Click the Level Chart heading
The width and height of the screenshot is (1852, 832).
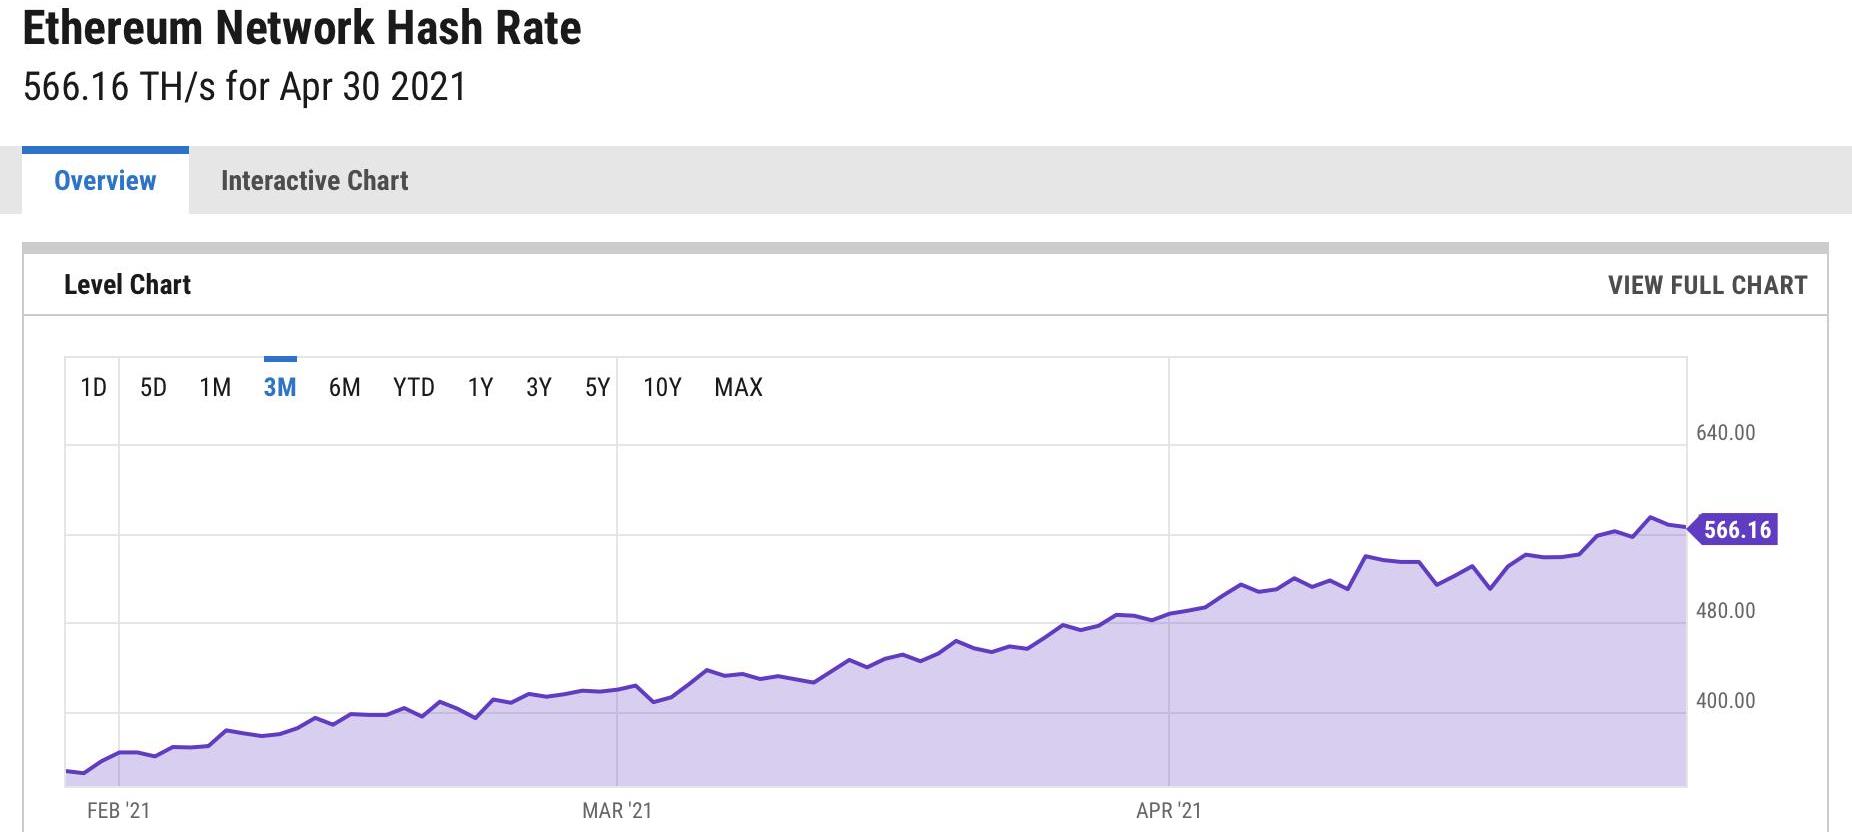tap(127, 285)
